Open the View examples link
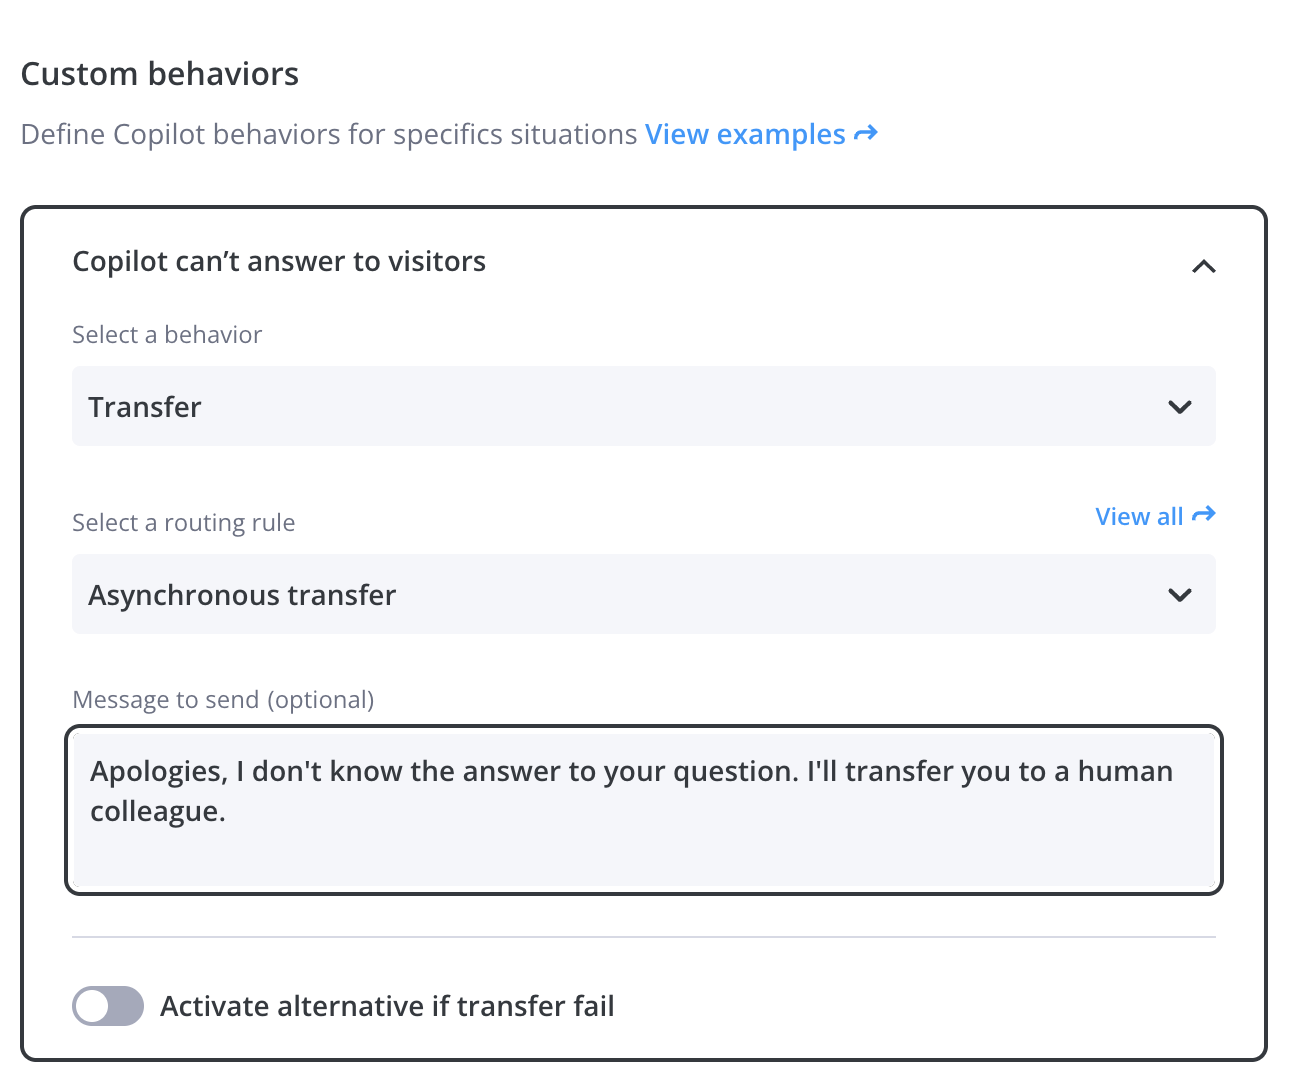Viewport: 1296px width, 1084px height. point(745,134)
